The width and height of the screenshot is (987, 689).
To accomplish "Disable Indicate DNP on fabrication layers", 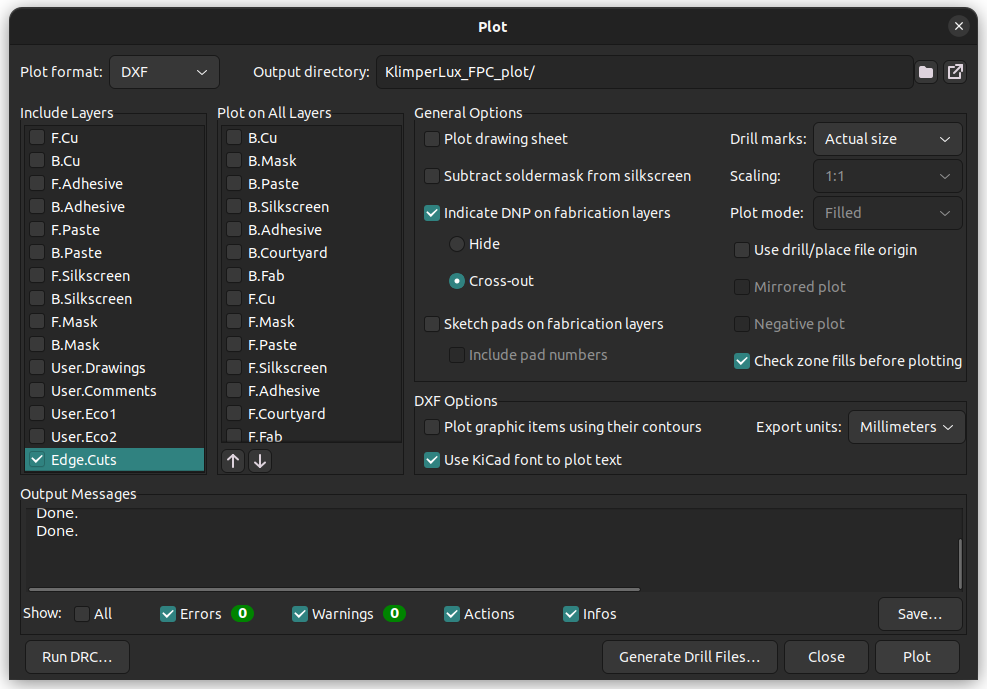I will point(432,213).
